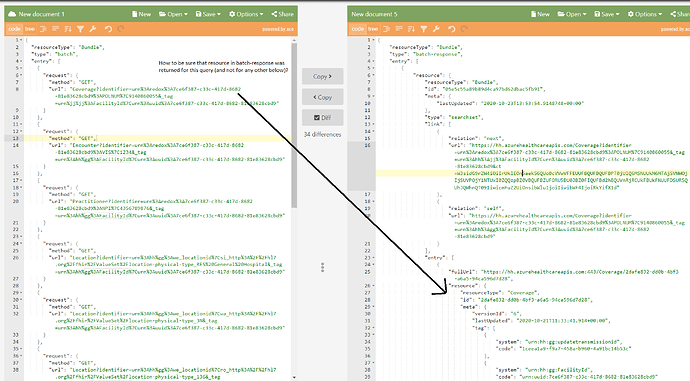Viewport: 690px width, 381px height.
Task: Click the 'New document 5' title
Action: click(374, 14)
